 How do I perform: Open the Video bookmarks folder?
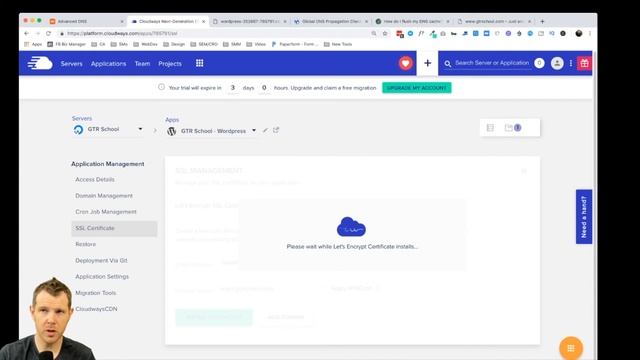point(256,44)
